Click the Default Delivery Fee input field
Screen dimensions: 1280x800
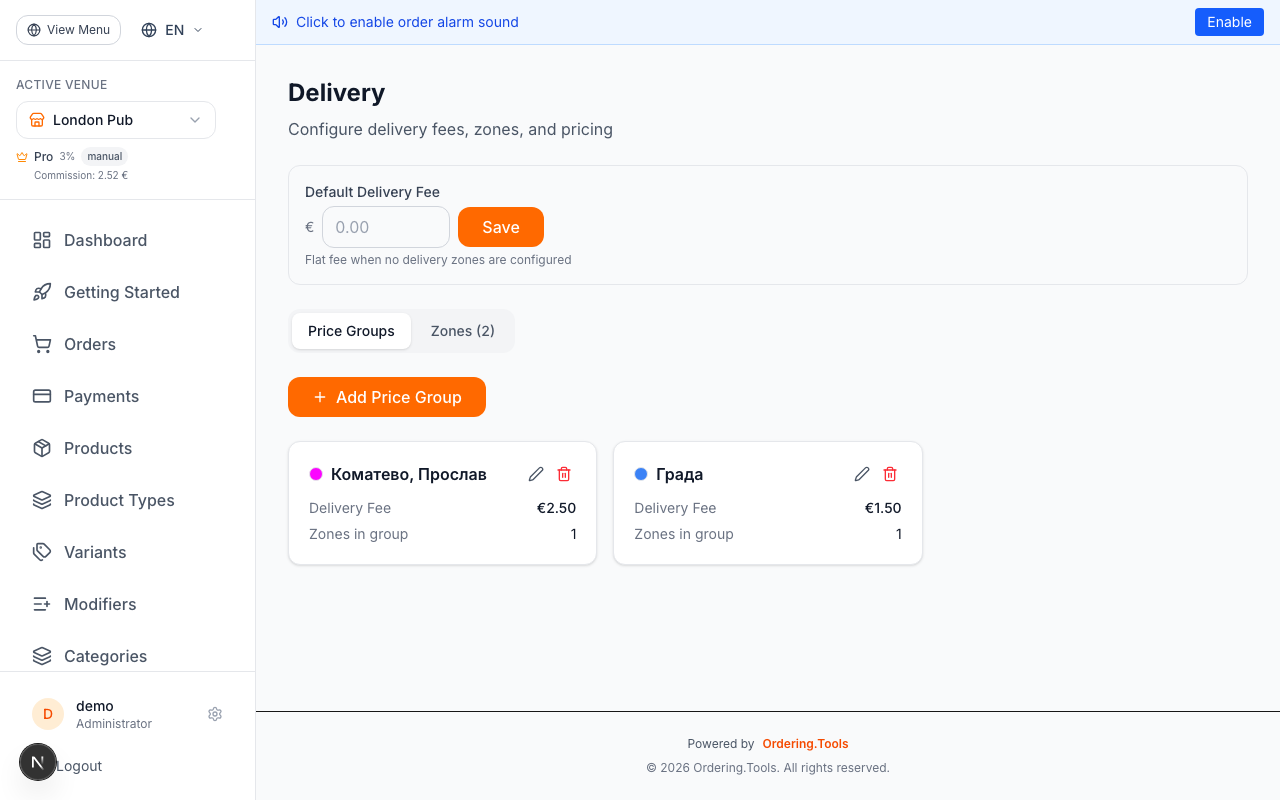[x=385, y=227]
